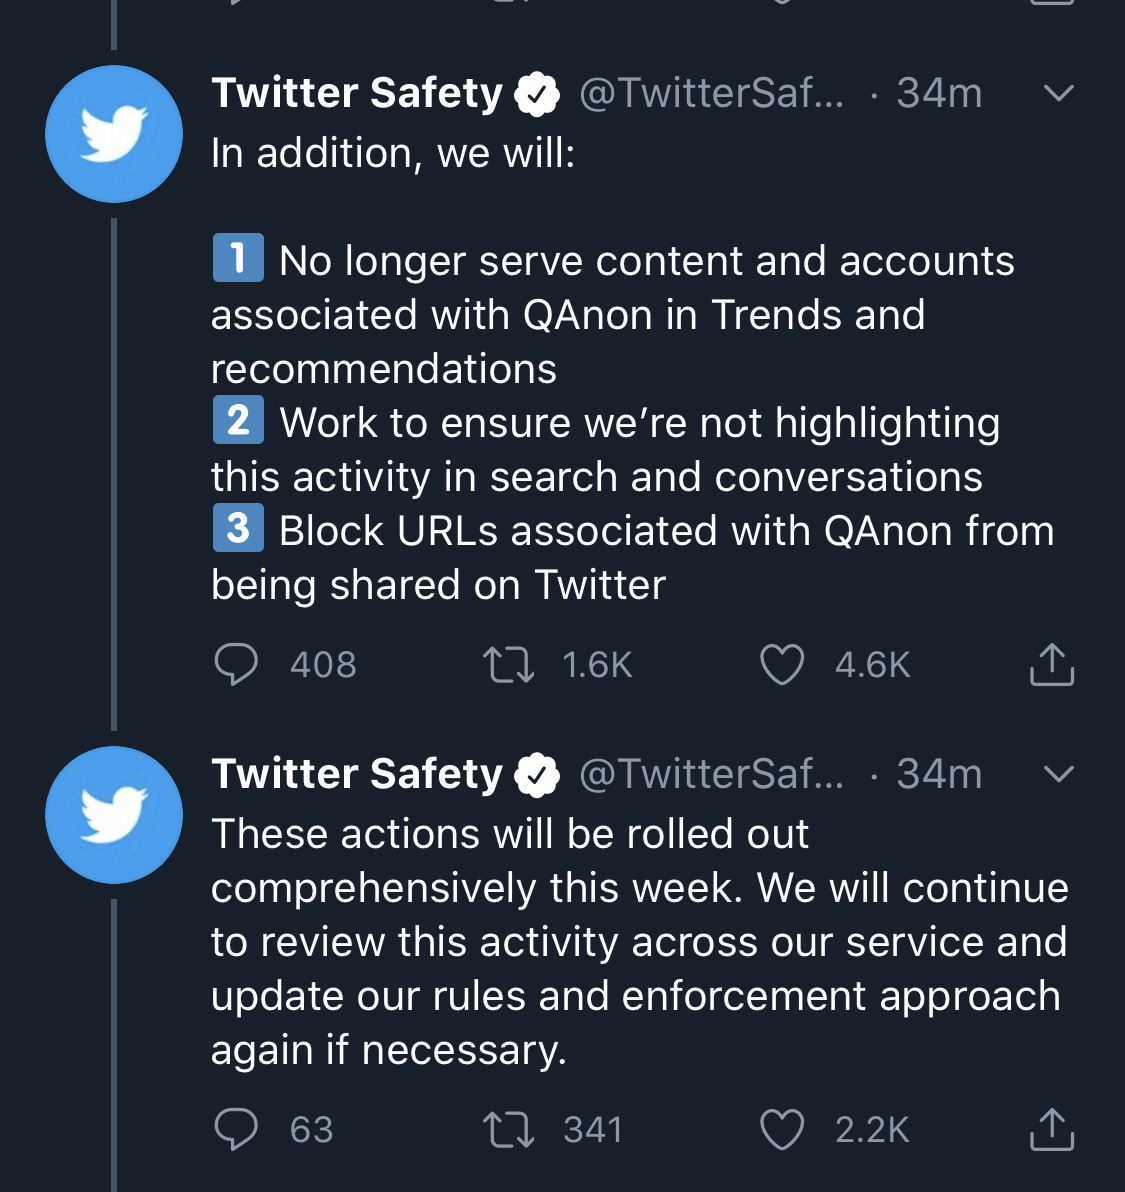
Task: Tap @TwitterSaf... handle on second tweet
Action: coord(711,774)
